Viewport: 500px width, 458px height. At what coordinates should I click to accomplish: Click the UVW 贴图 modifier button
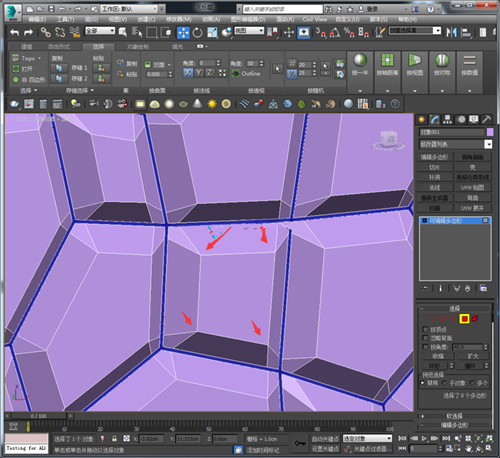click(473, 188)
